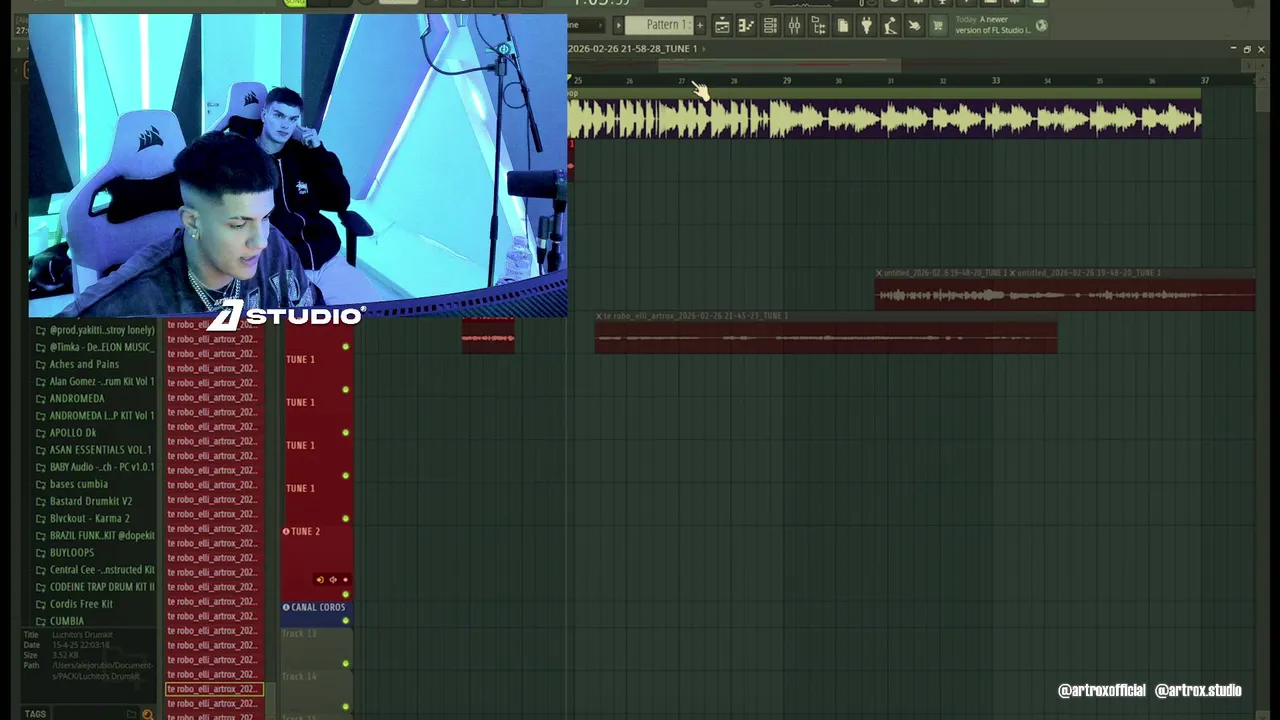Click the playlist scroll-right arrow button
This screenshot has width=1280, height=720.
coord(1248,66)
